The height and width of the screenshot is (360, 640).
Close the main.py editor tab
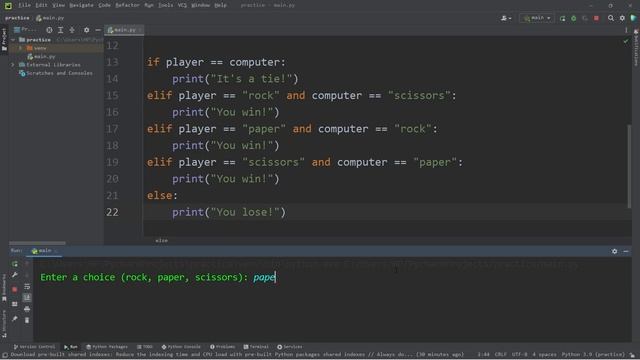[140, 30]
